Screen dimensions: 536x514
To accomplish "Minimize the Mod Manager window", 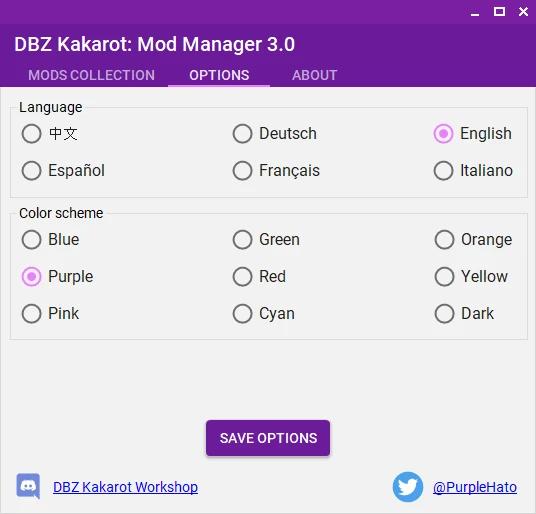I will (475, 12).
